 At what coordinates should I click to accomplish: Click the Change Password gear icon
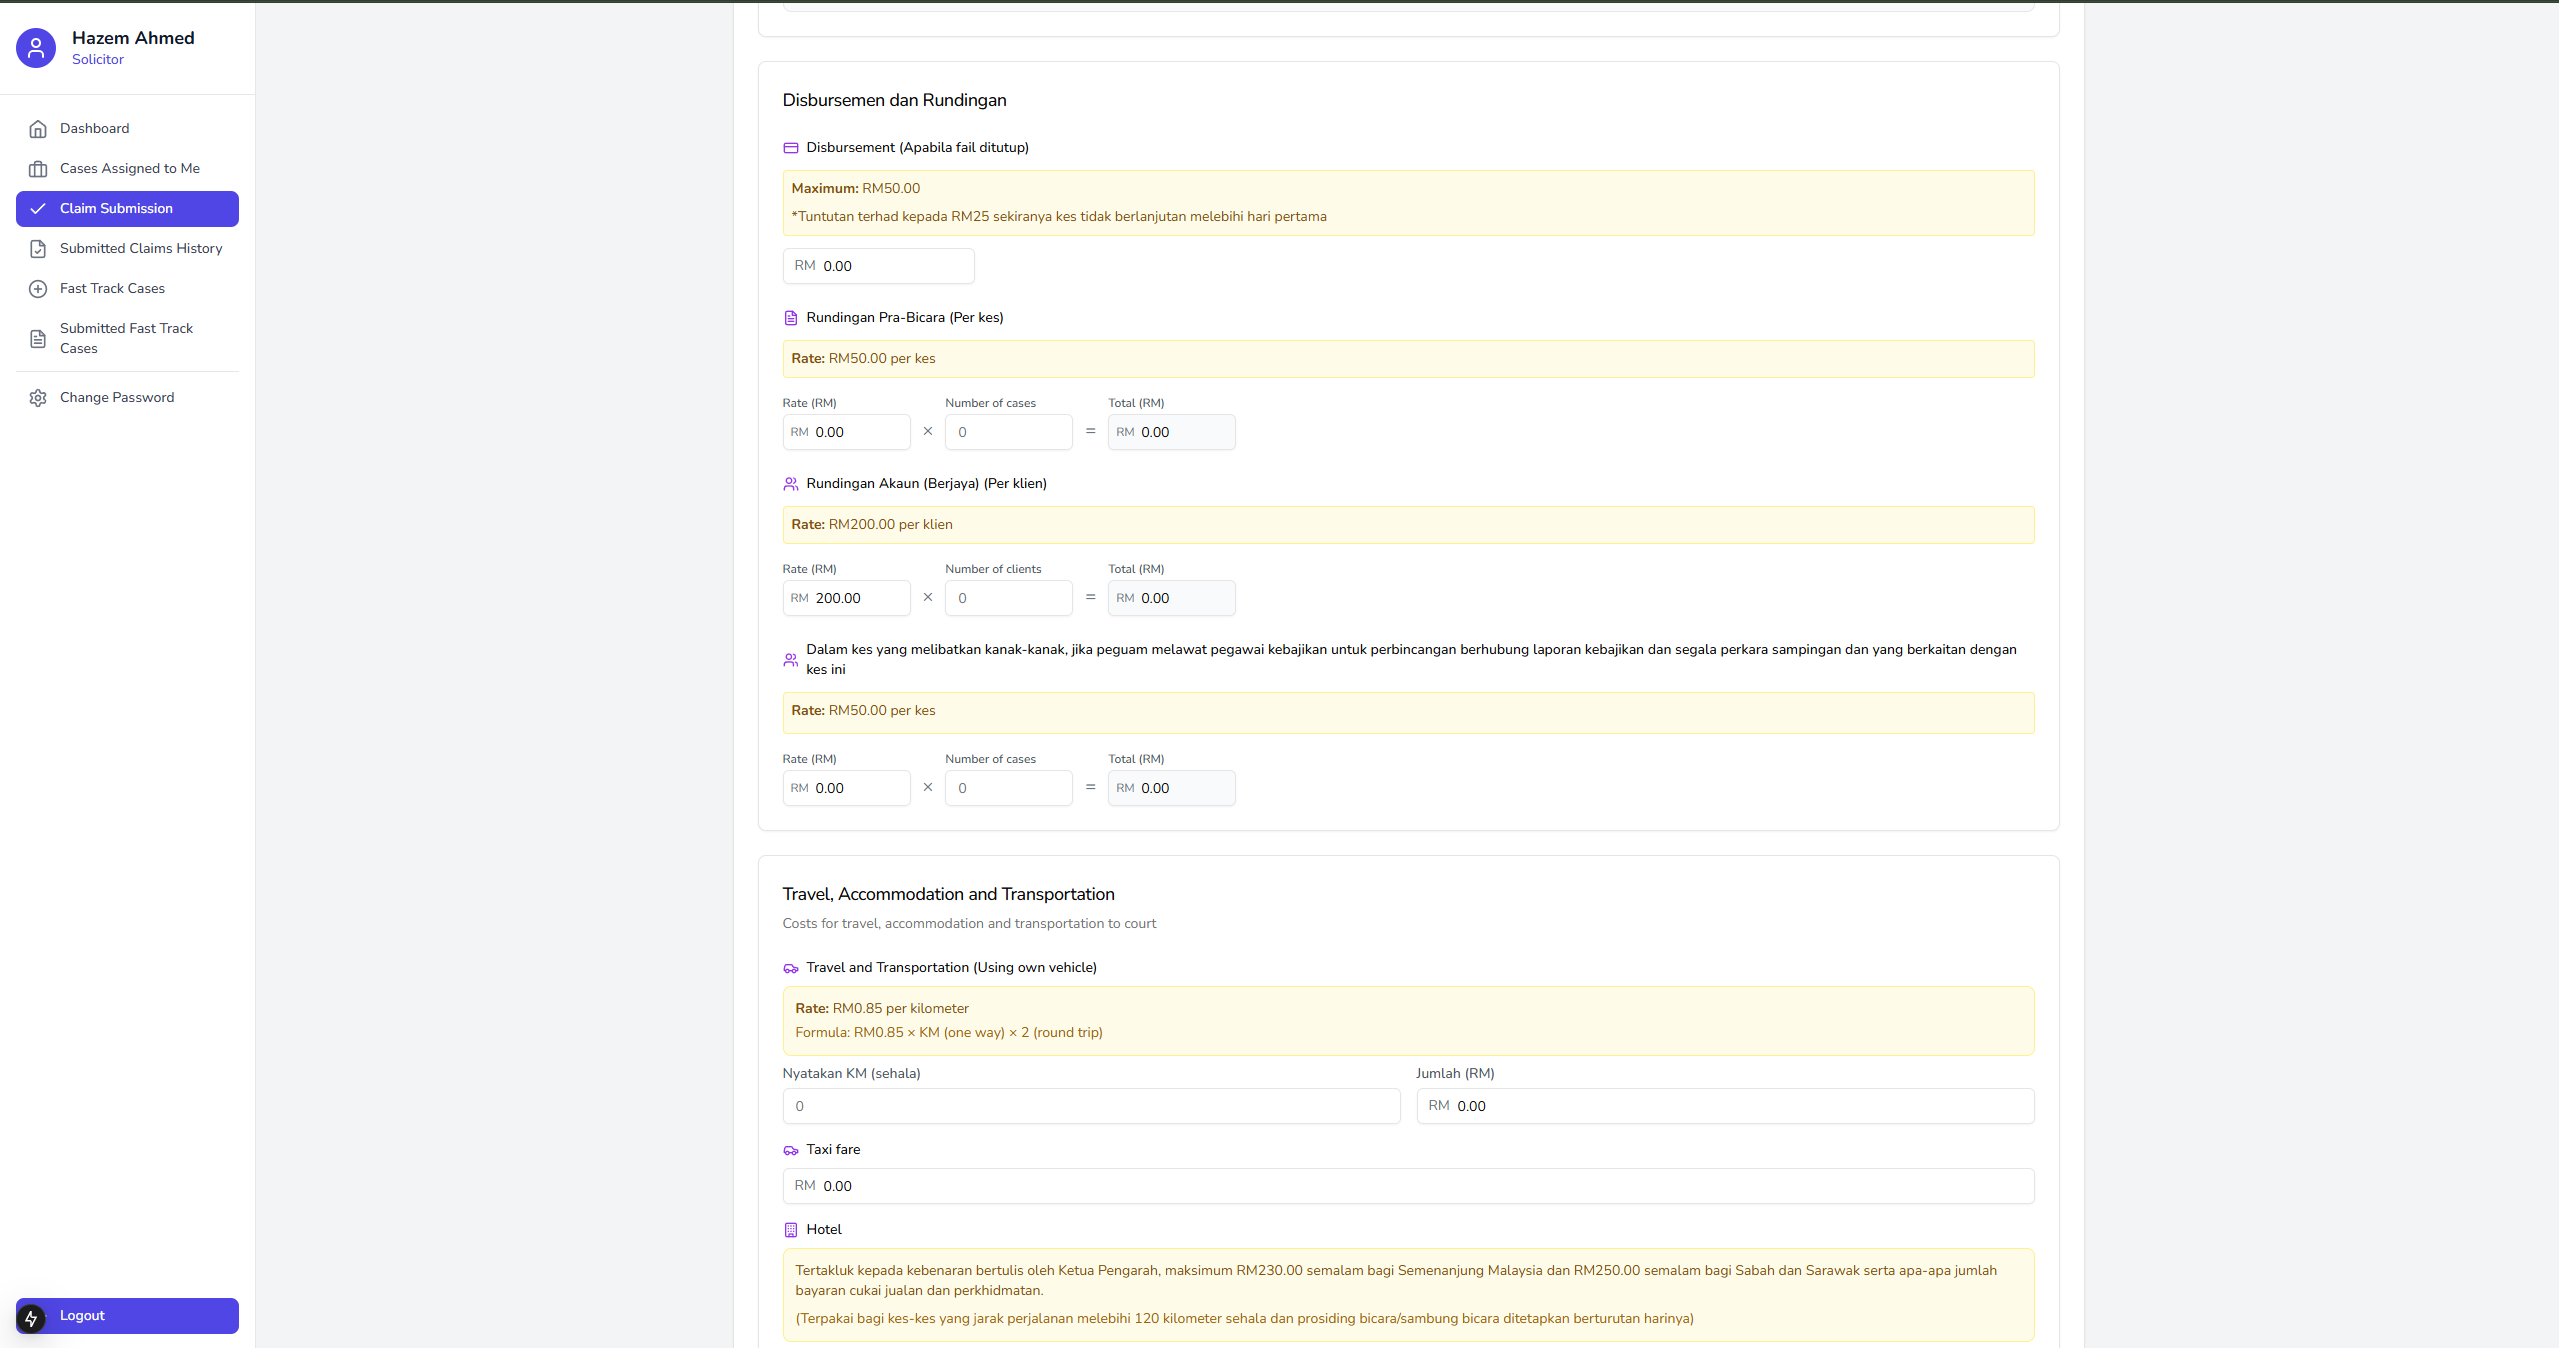click(38, 398)
